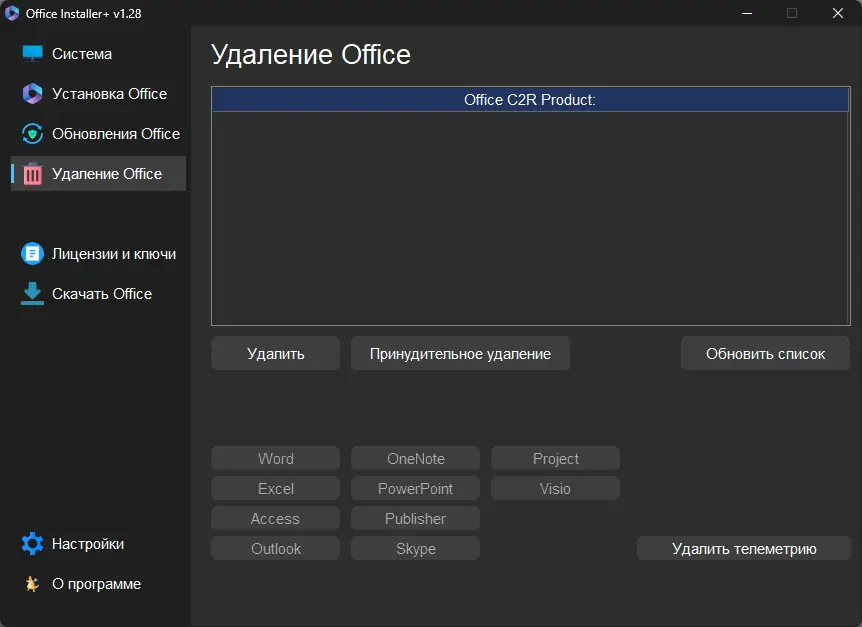Click the monitor icon beside Система
This screenshot has height=627, width=862.
[33, 54]
